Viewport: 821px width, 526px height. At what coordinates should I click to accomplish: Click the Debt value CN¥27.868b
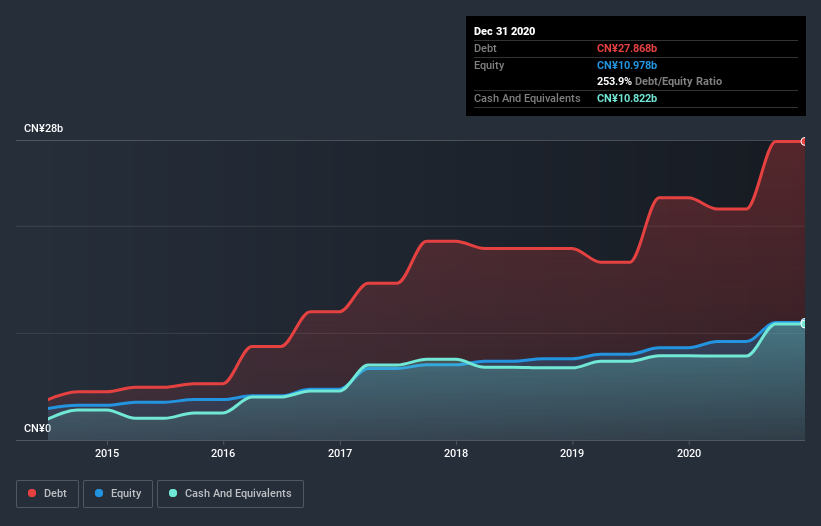pyautogui.click(x=627, y=48)
